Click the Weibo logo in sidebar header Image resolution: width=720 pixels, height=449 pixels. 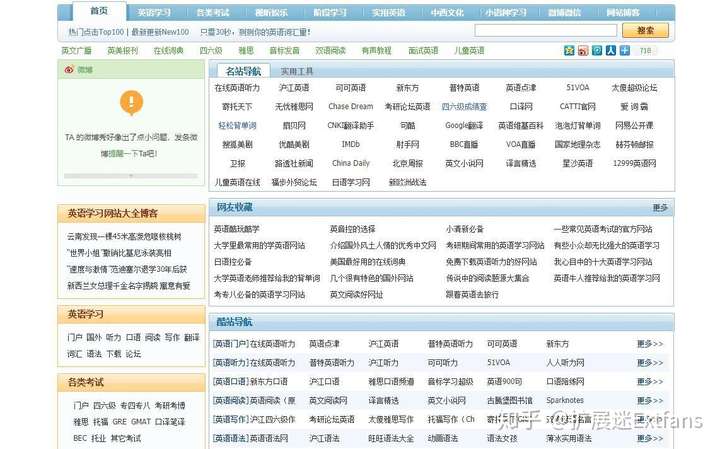(x=69, y=70)
